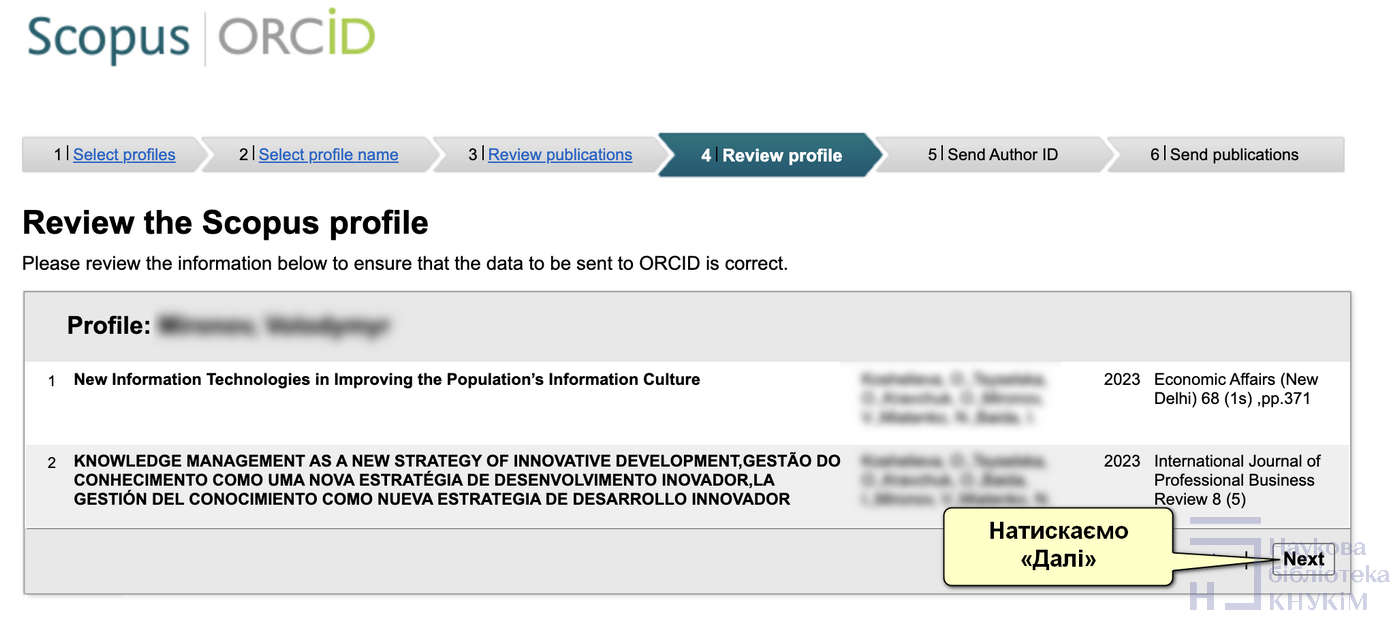Click the blurred authors of publication 1
The image size is (1400, 620).
tap(953, 399)
